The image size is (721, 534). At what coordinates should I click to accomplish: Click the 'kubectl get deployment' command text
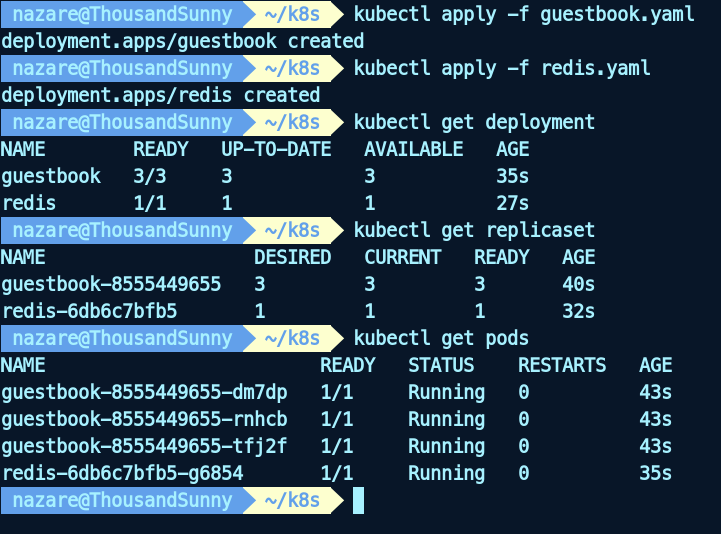coord(474,122)
